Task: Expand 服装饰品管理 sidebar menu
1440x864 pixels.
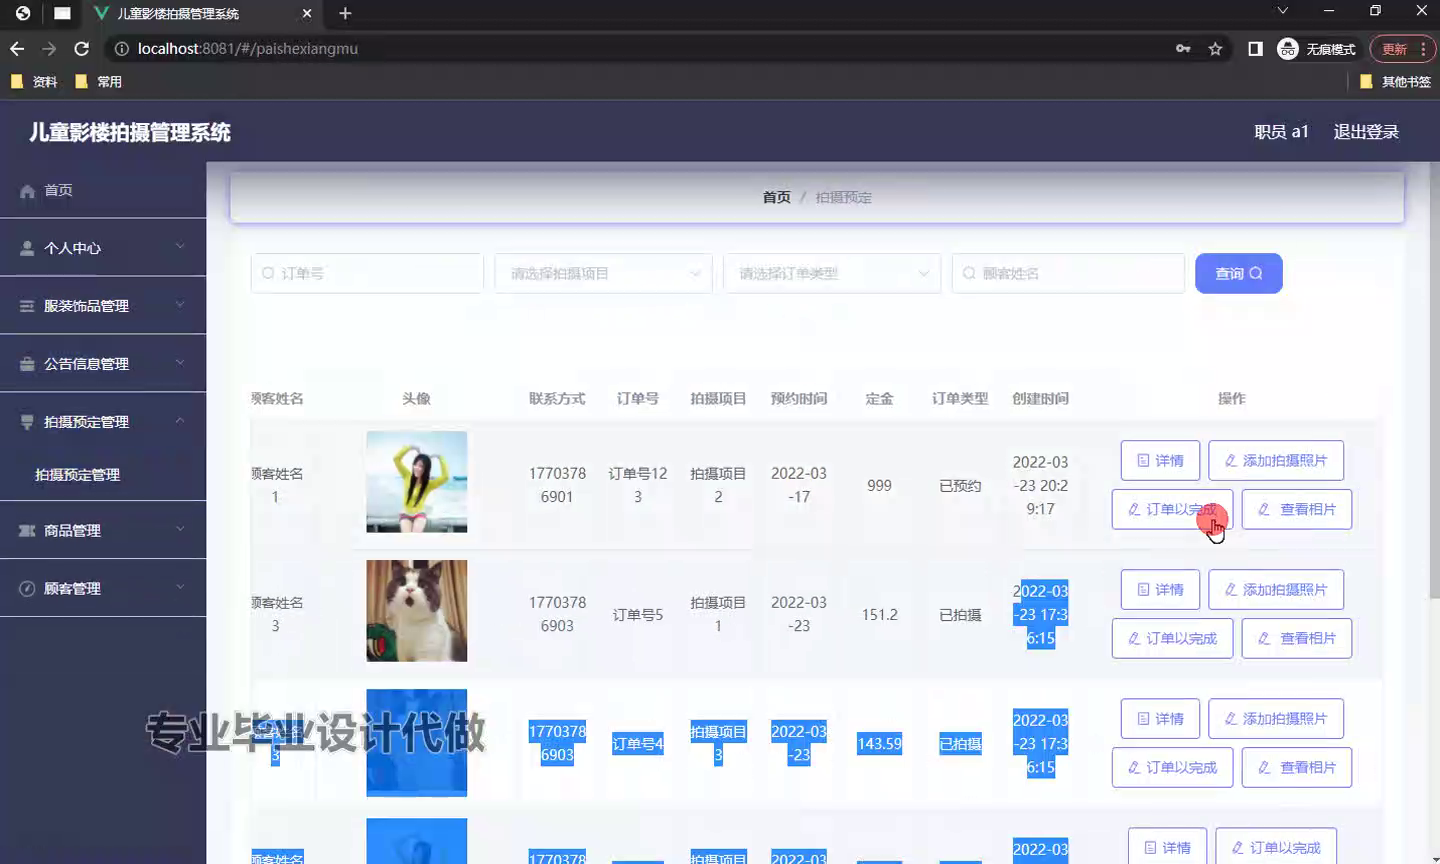Action: pos(103,306)
